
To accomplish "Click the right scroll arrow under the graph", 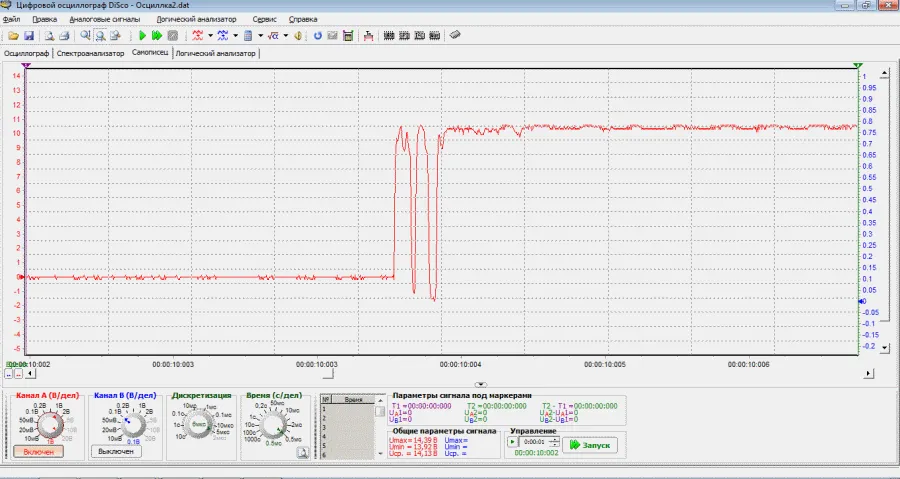I will (868, 374).
